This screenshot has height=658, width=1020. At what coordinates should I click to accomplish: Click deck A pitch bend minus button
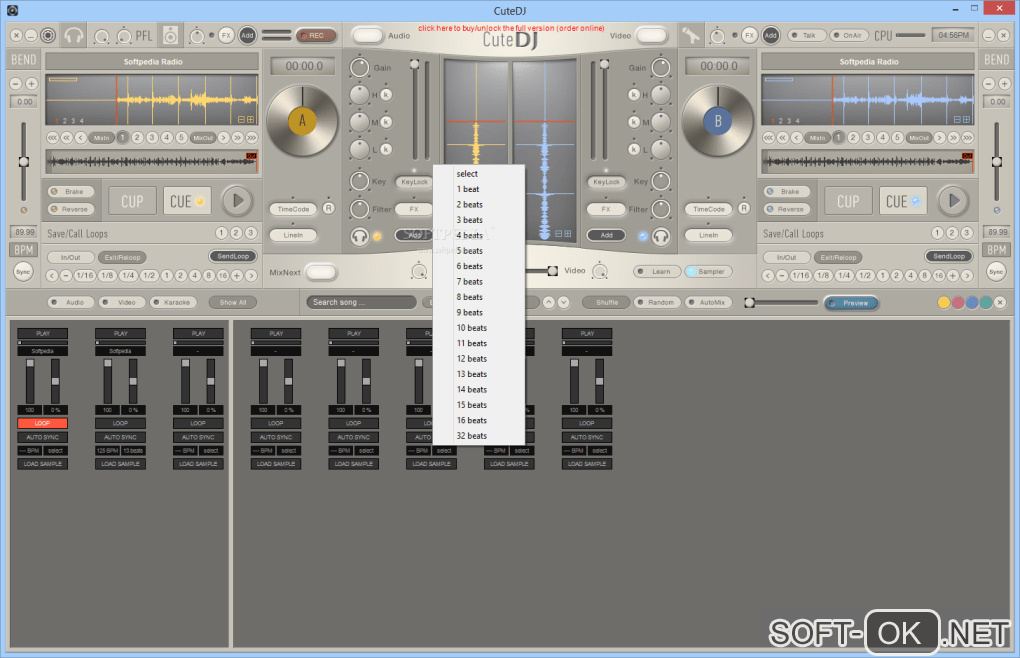[x=16, y=84]
